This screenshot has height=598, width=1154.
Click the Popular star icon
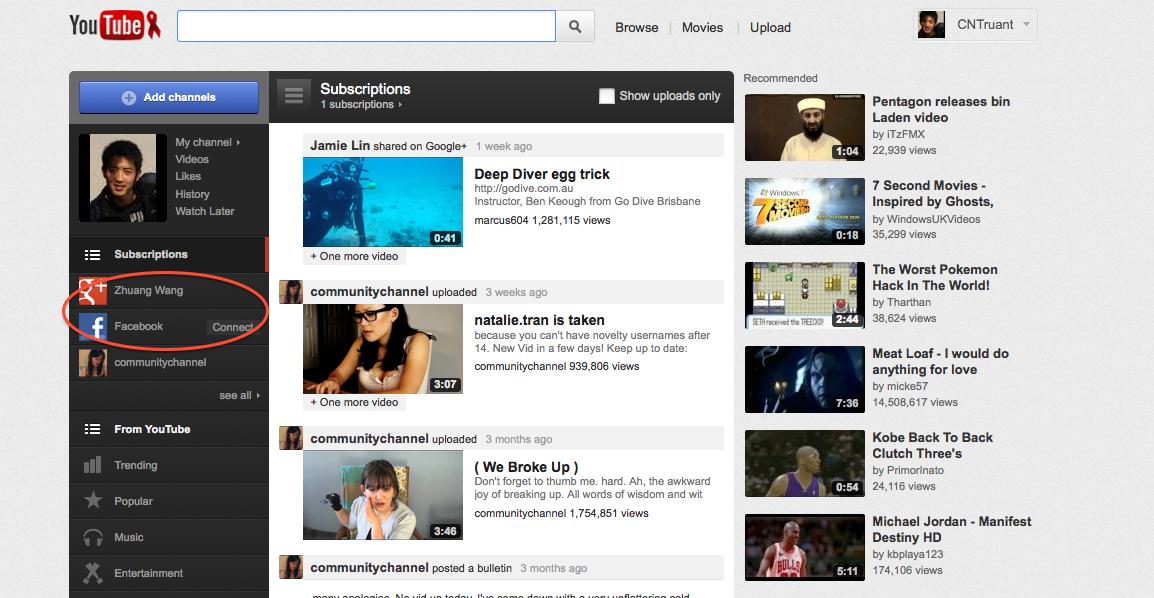point(93,501)
